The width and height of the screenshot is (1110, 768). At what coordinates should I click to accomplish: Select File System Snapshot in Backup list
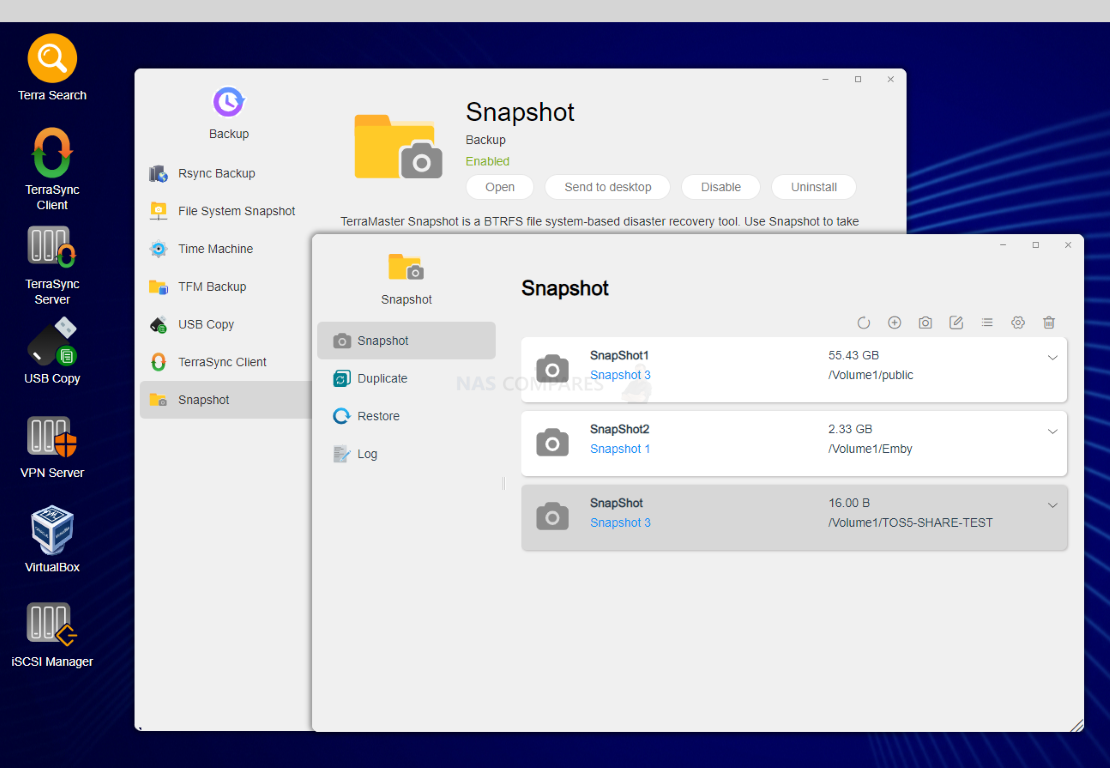225,211
